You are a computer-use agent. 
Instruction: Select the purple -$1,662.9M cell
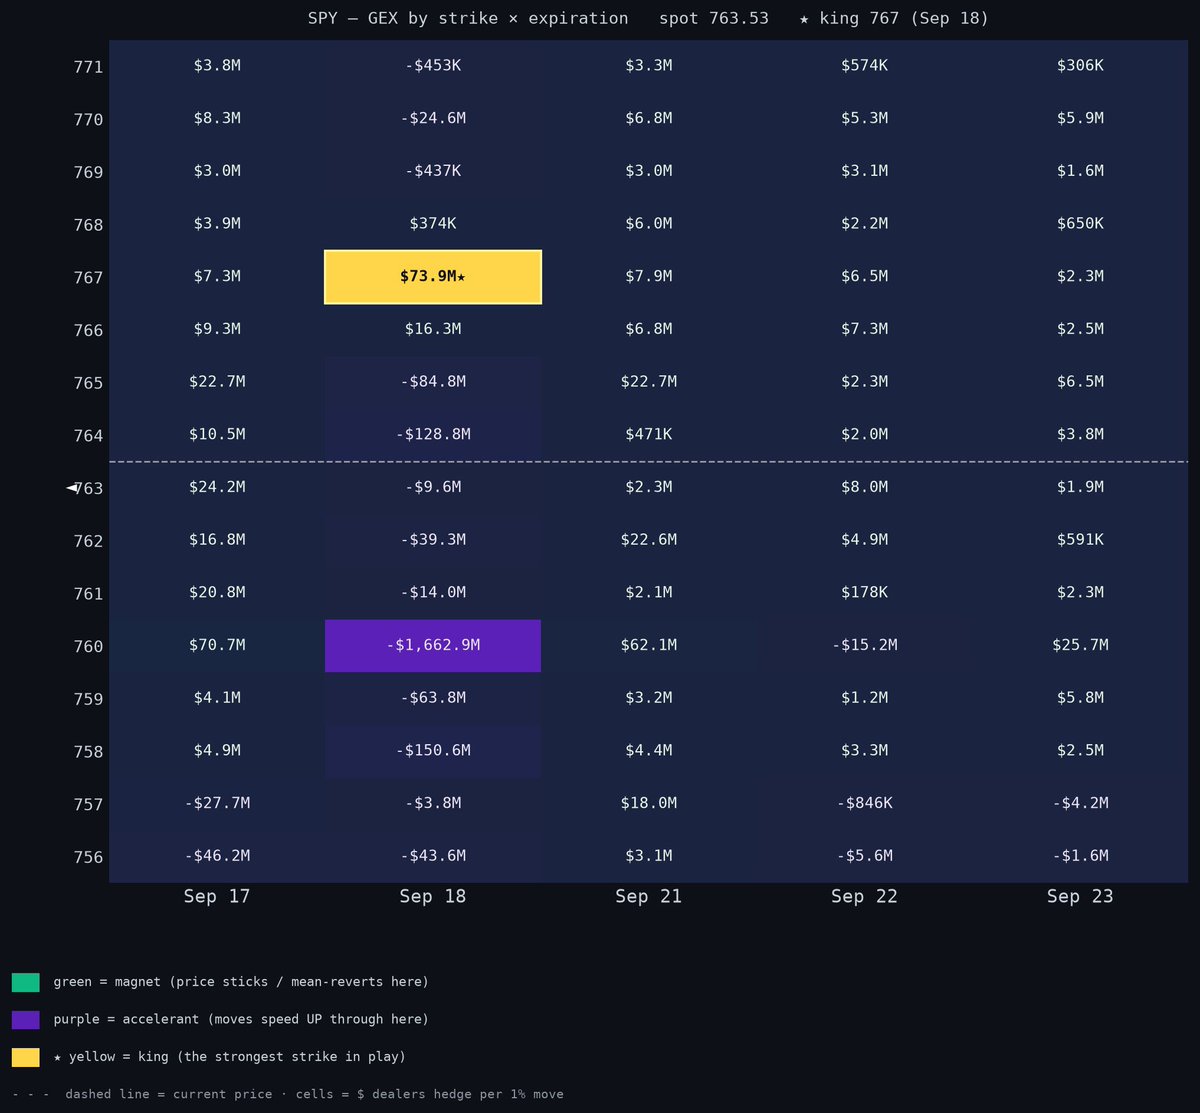tap(433, 646)
